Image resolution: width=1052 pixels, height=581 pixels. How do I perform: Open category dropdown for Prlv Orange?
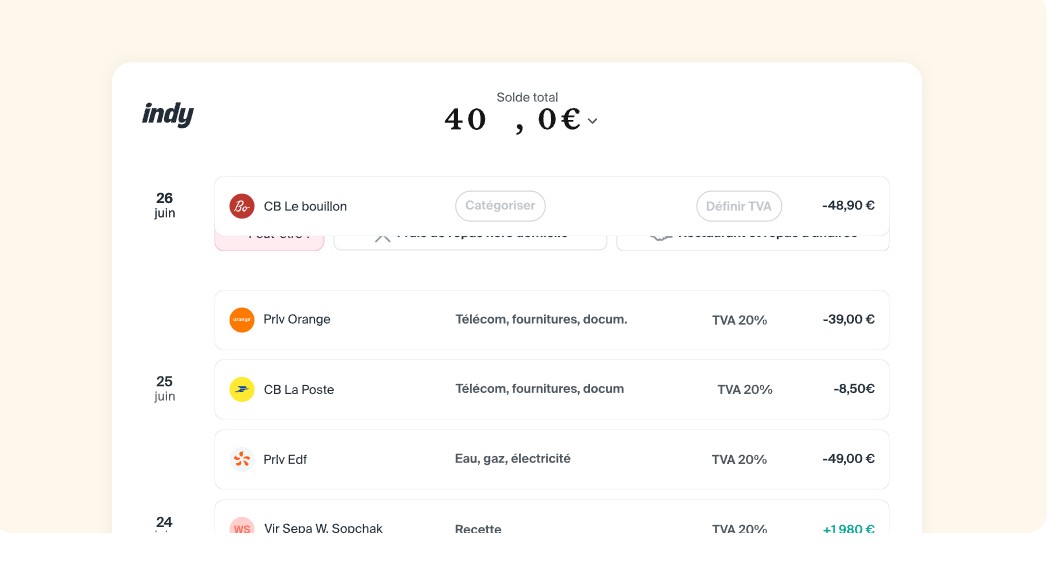tap(541, 320)
